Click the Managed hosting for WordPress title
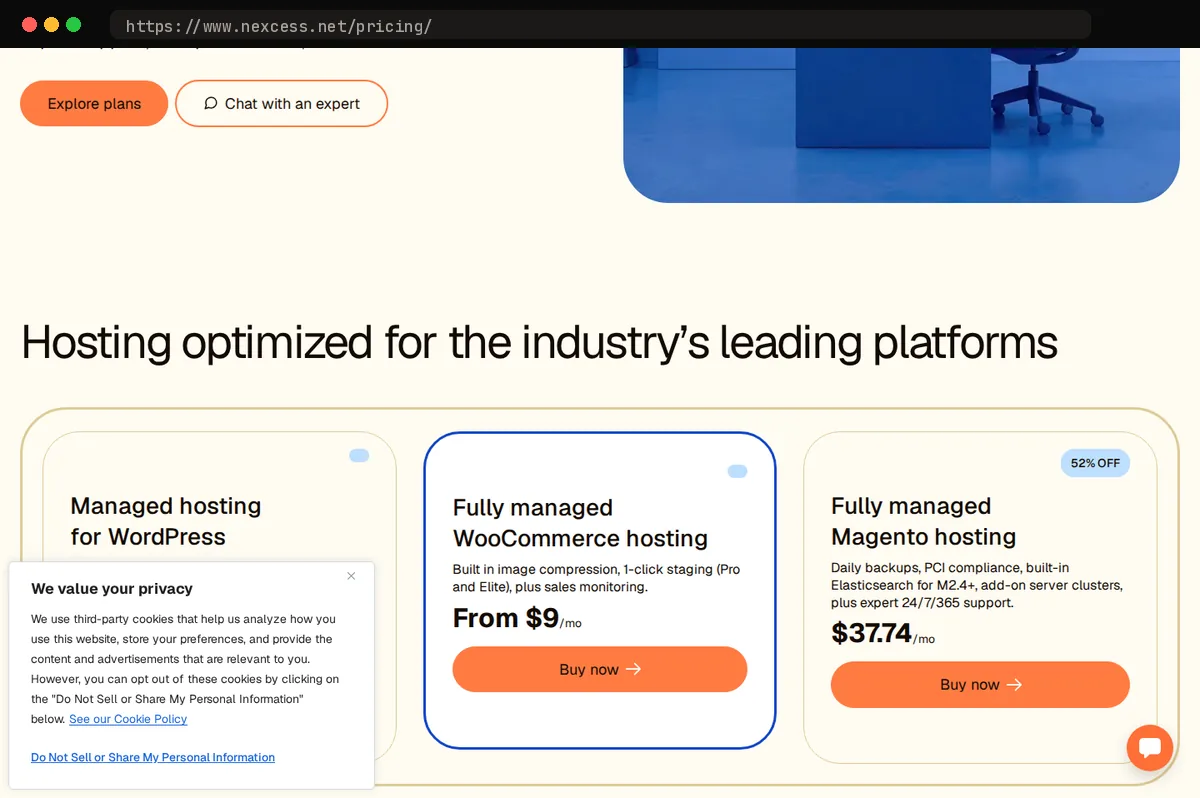The image size is (1200, 798). point(166,521)
